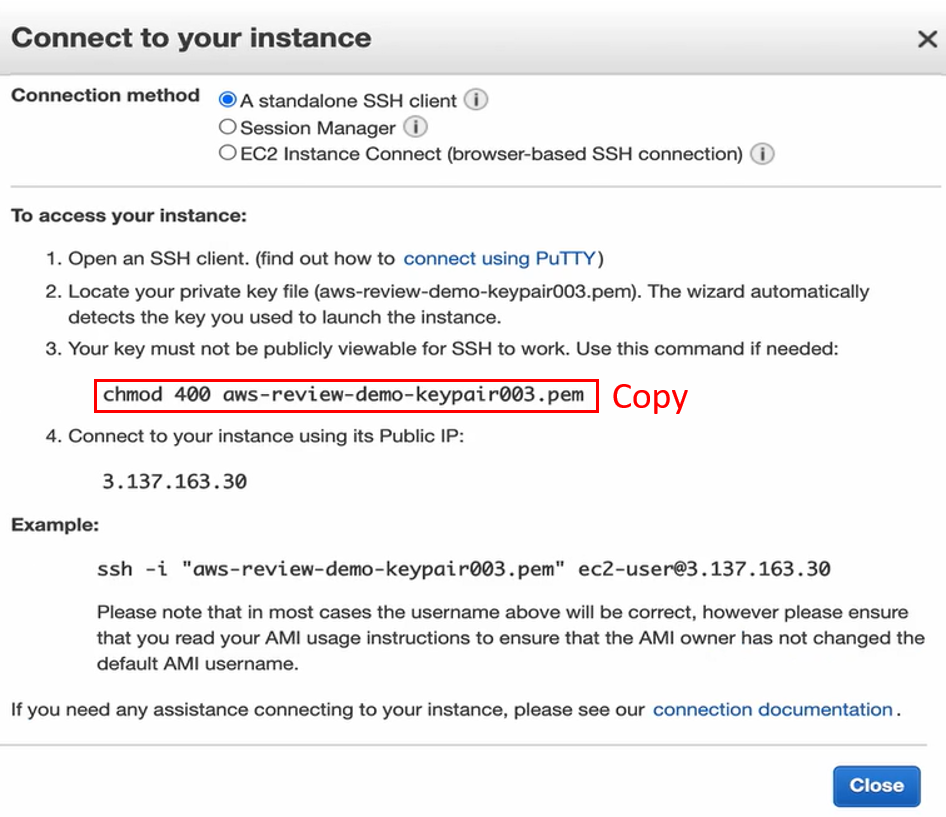946x817 pixels.
Task: Close the dialog with the X icon
Action: (x=926, y=39)
